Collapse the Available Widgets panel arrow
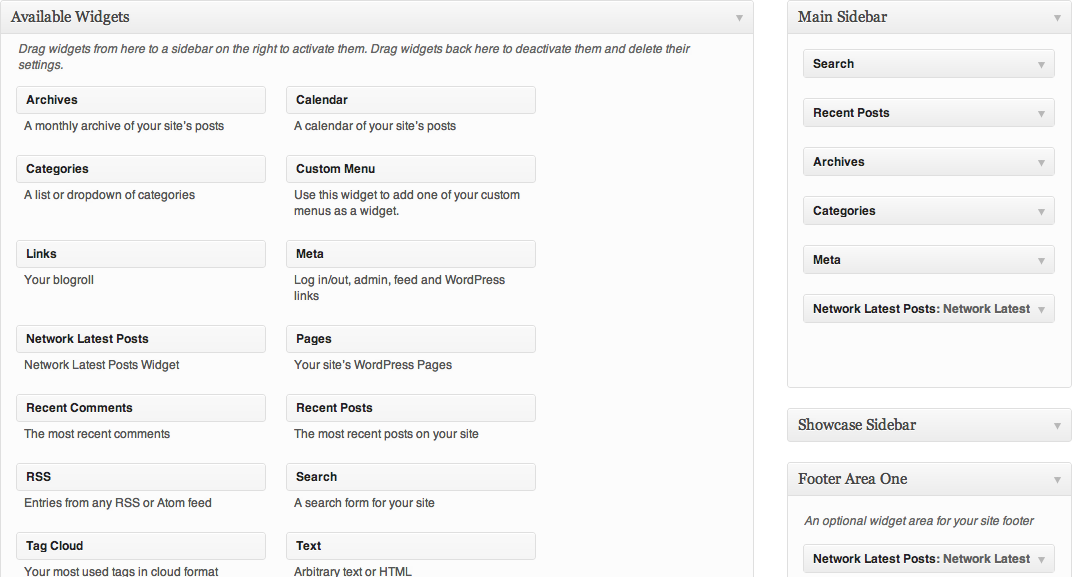Screen dimensions: 1073x577 (x=739, y=18)
